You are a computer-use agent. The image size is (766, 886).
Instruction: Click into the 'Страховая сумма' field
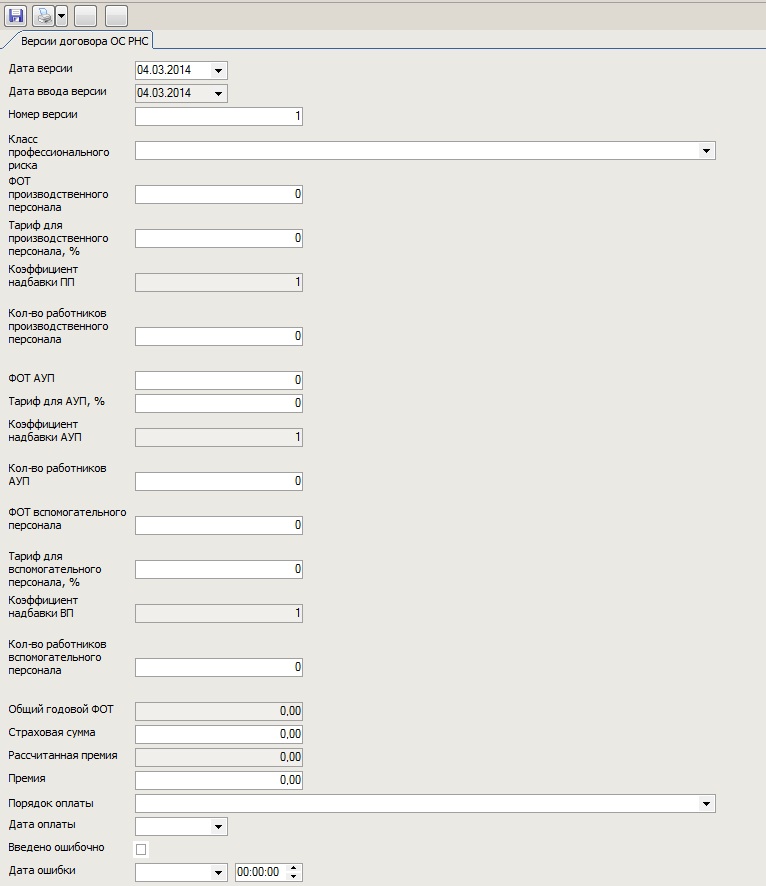pos(218,734)
